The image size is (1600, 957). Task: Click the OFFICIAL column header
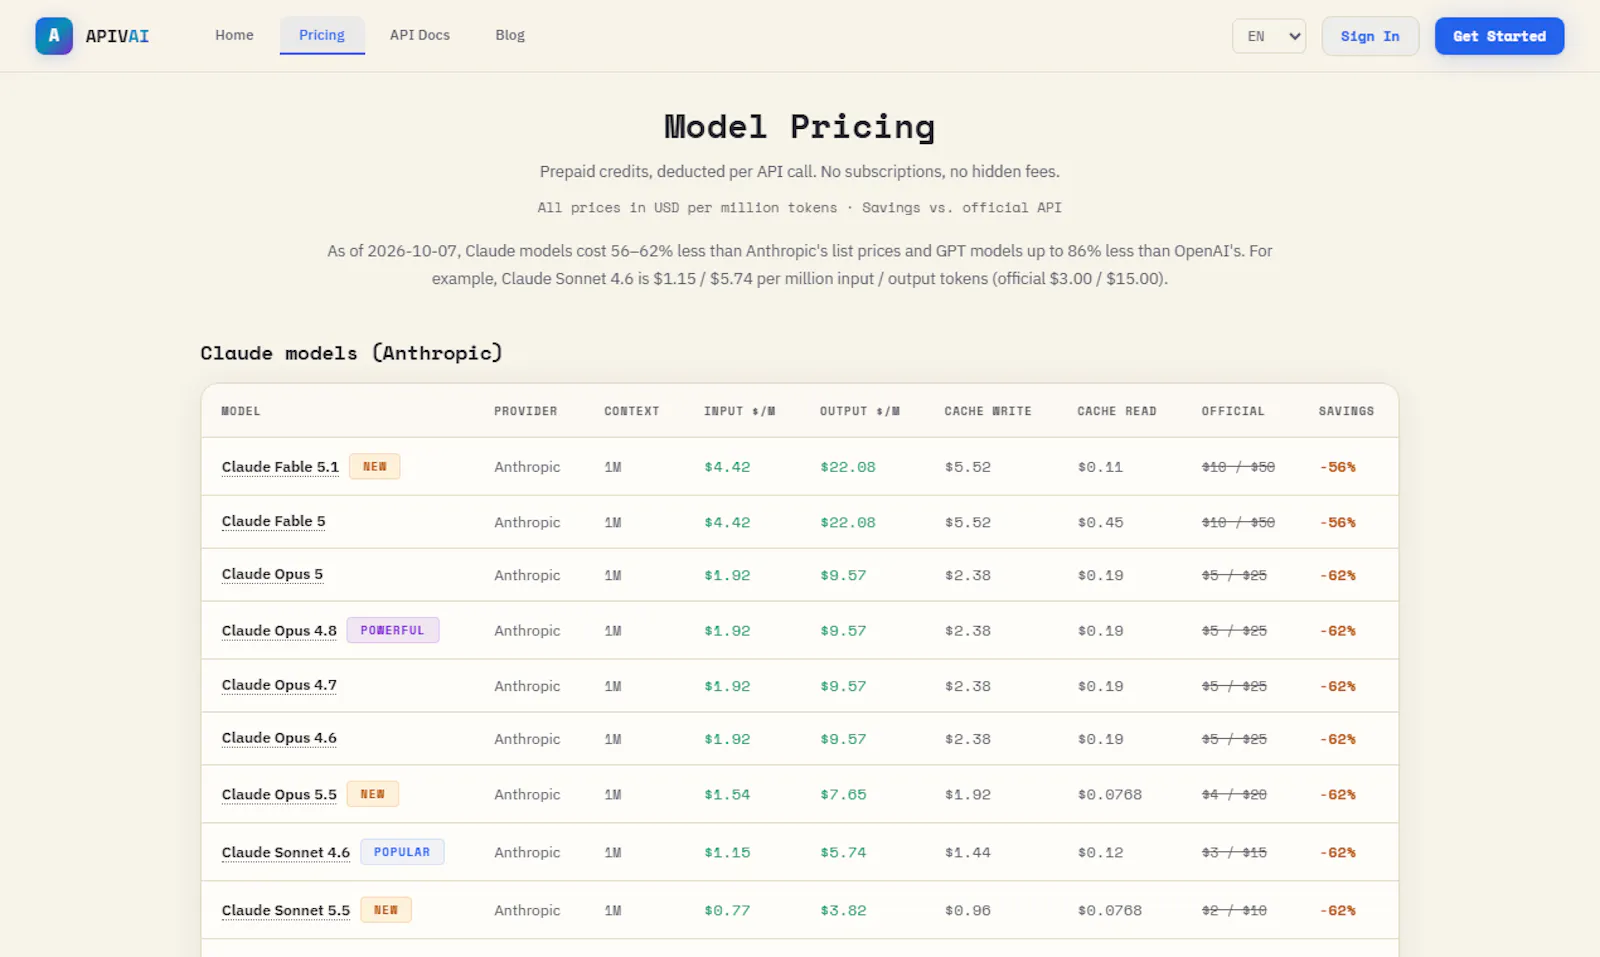point(1233,411)
